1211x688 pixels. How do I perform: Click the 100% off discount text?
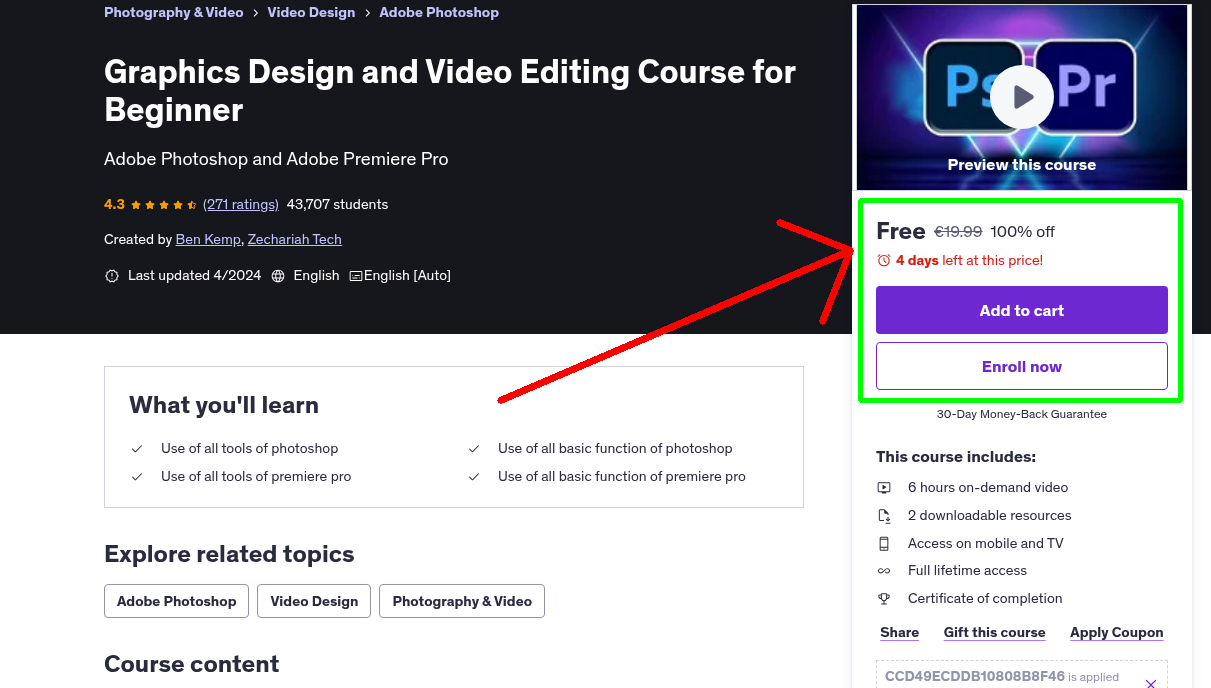[x=1022, y=232]
